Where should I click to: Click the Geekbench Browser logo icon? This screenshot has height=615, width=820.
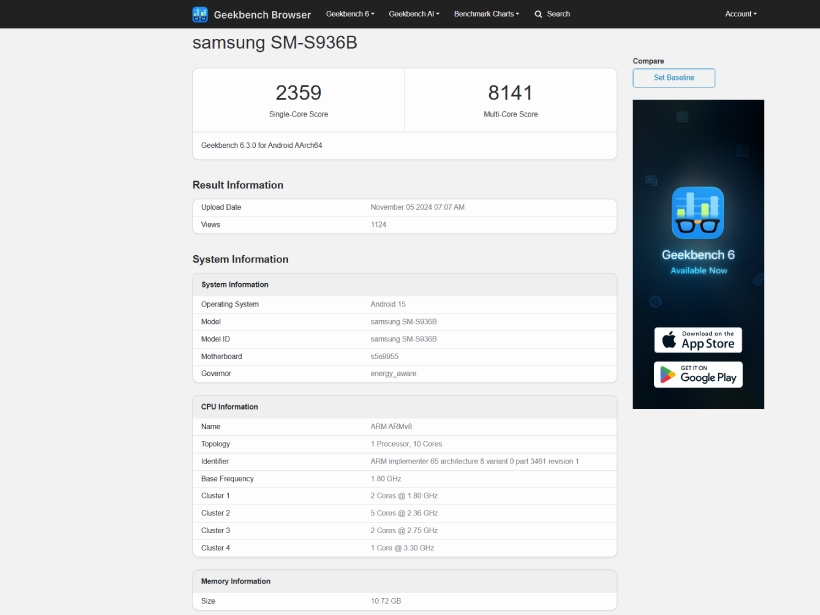click(x=200, y=14)
